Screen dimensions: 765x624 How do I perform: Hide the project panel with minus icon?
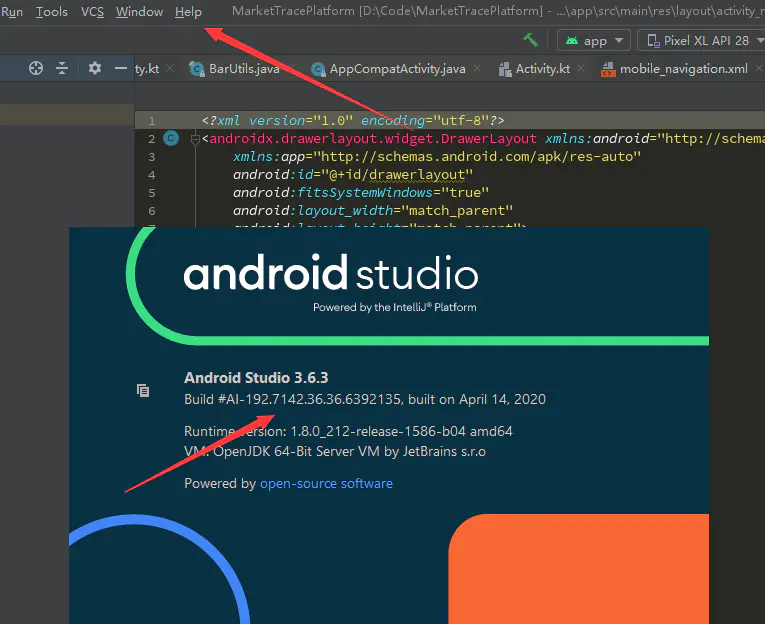click(121, 68)
